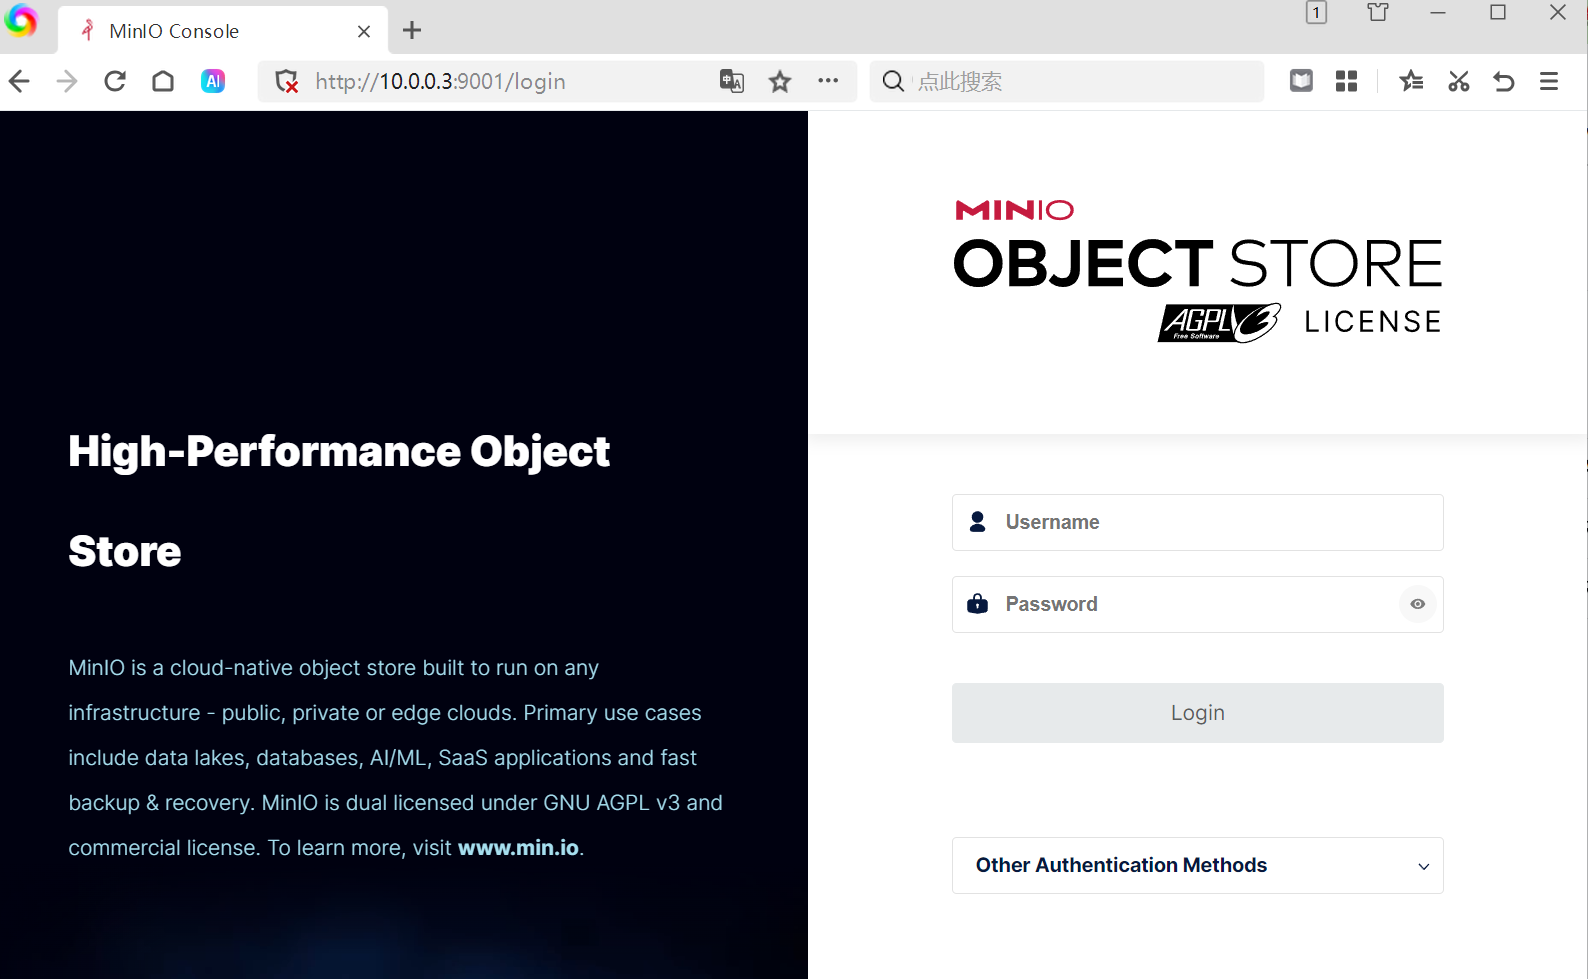Click the lock icon in Password field
This screenshot has height=979, width=1588.
click(978, 604)
